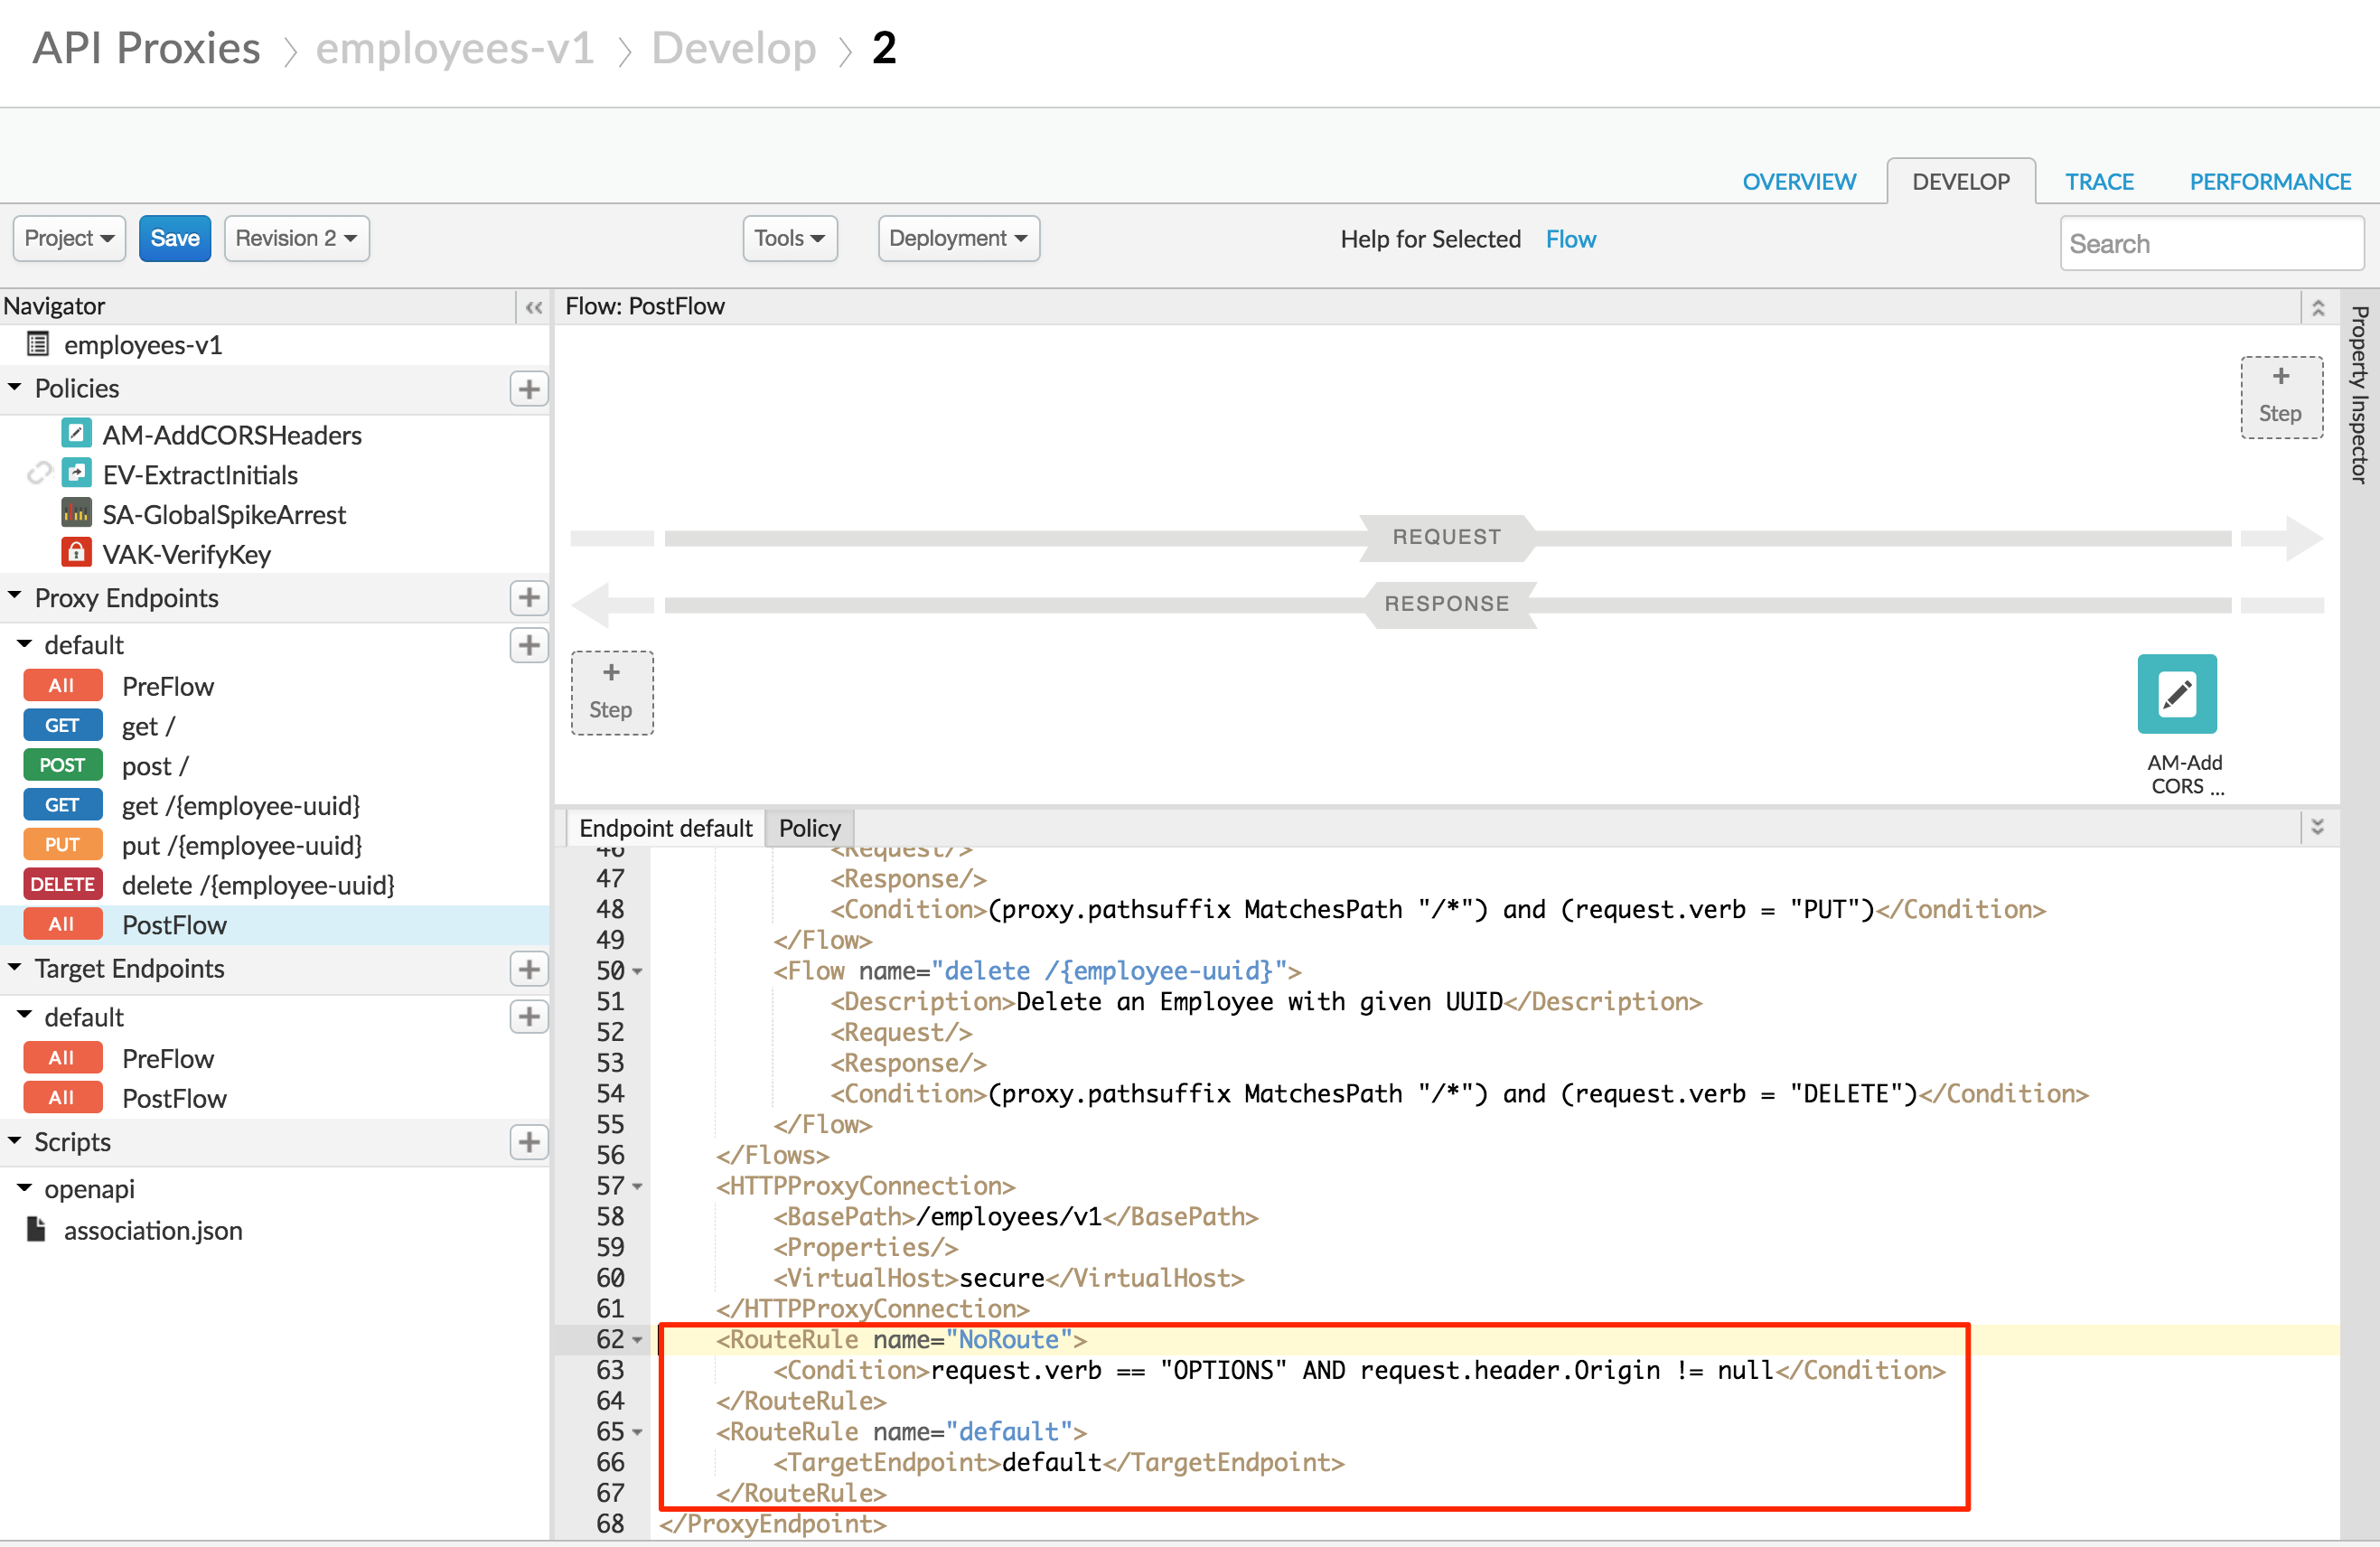Click the employees-v1 document icon
The image size is (2380, 1547).
point(38,345)
